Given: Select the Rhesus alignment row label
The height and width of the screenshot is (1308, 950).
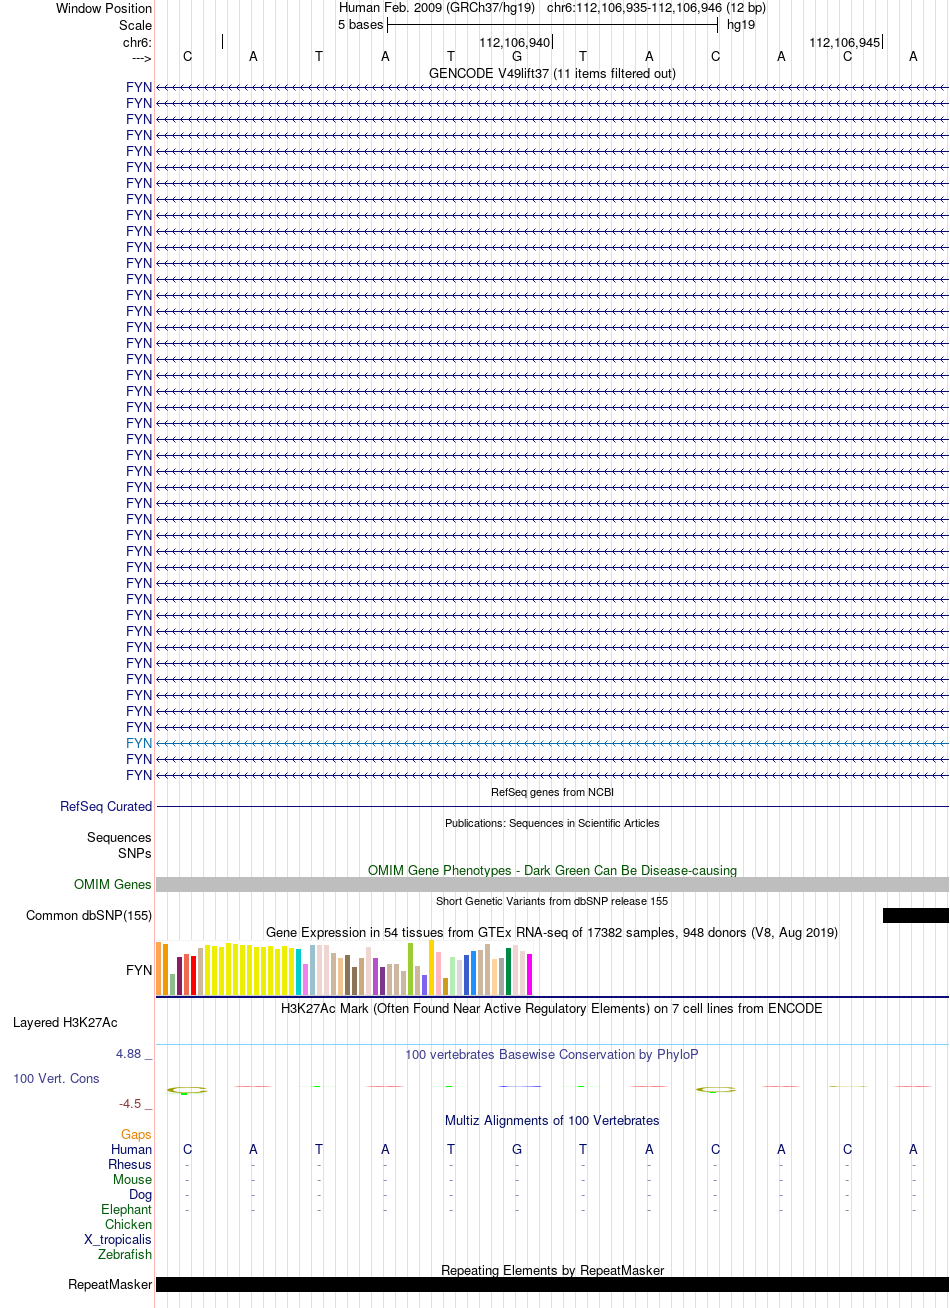Looking at the screenshot, I should click(x=130, y=1164).
